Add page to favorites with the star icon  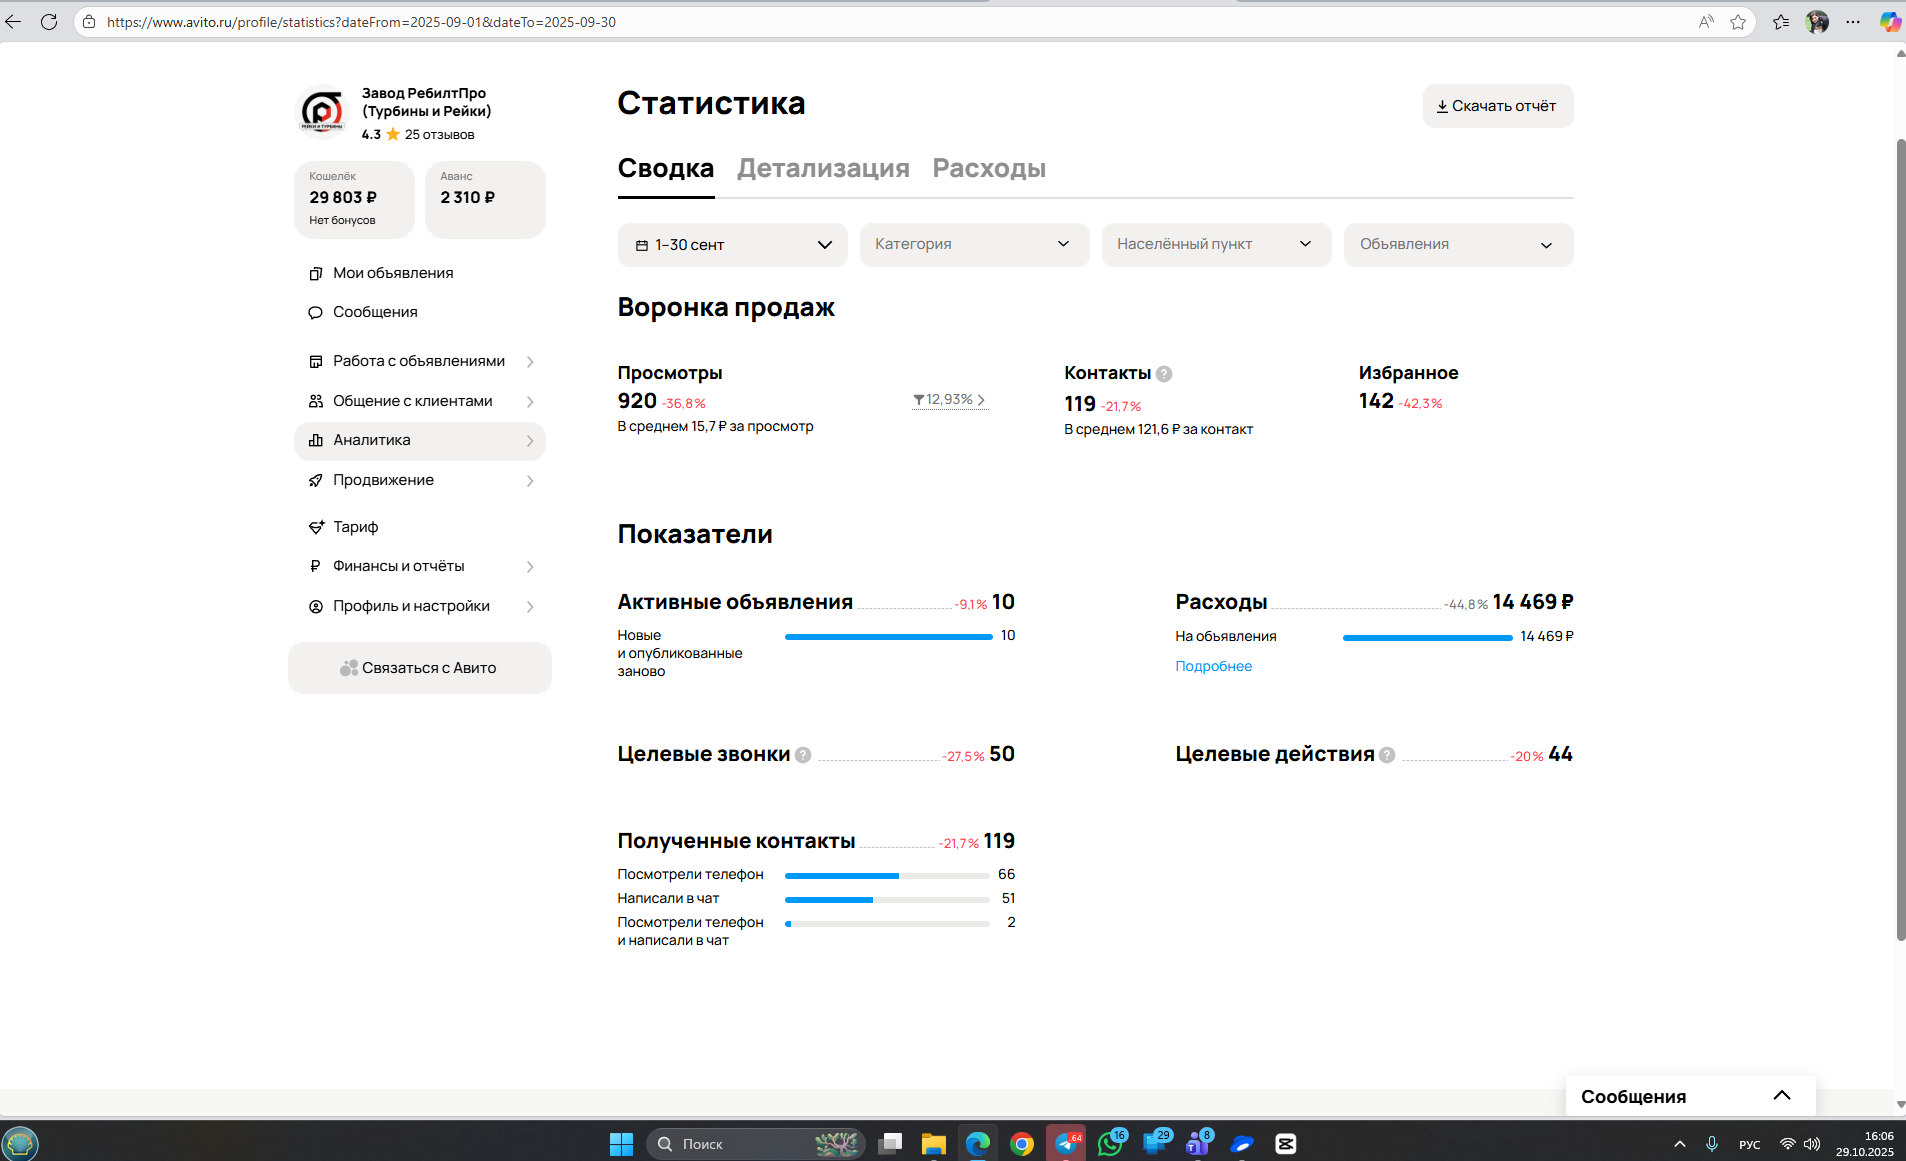(1738, 22)
